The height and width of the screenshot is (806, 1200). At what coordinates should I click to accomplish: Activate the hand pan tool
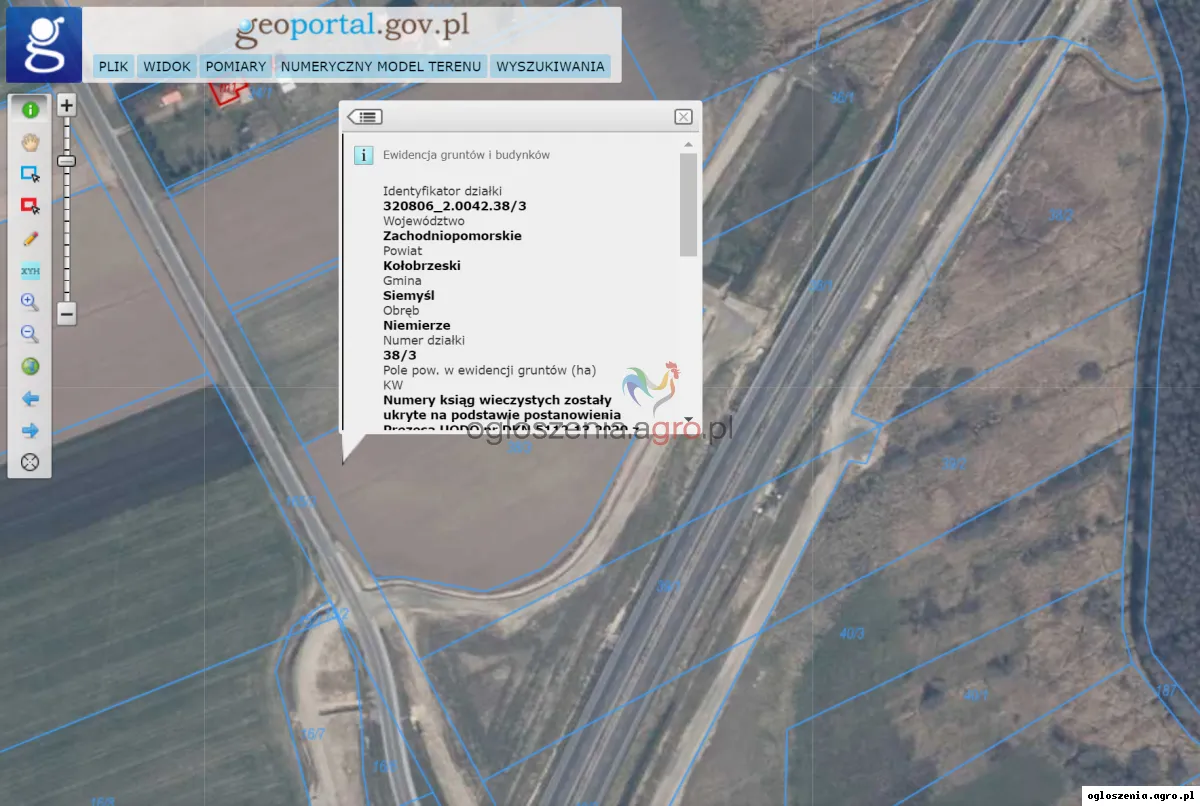click(30, 142)
